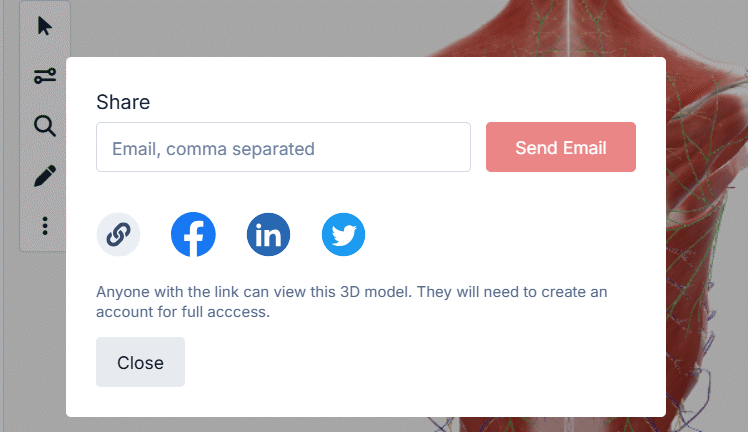Share the model on Facebook
This screenshot has height=432, width=748.
click(x=193, y=235)
